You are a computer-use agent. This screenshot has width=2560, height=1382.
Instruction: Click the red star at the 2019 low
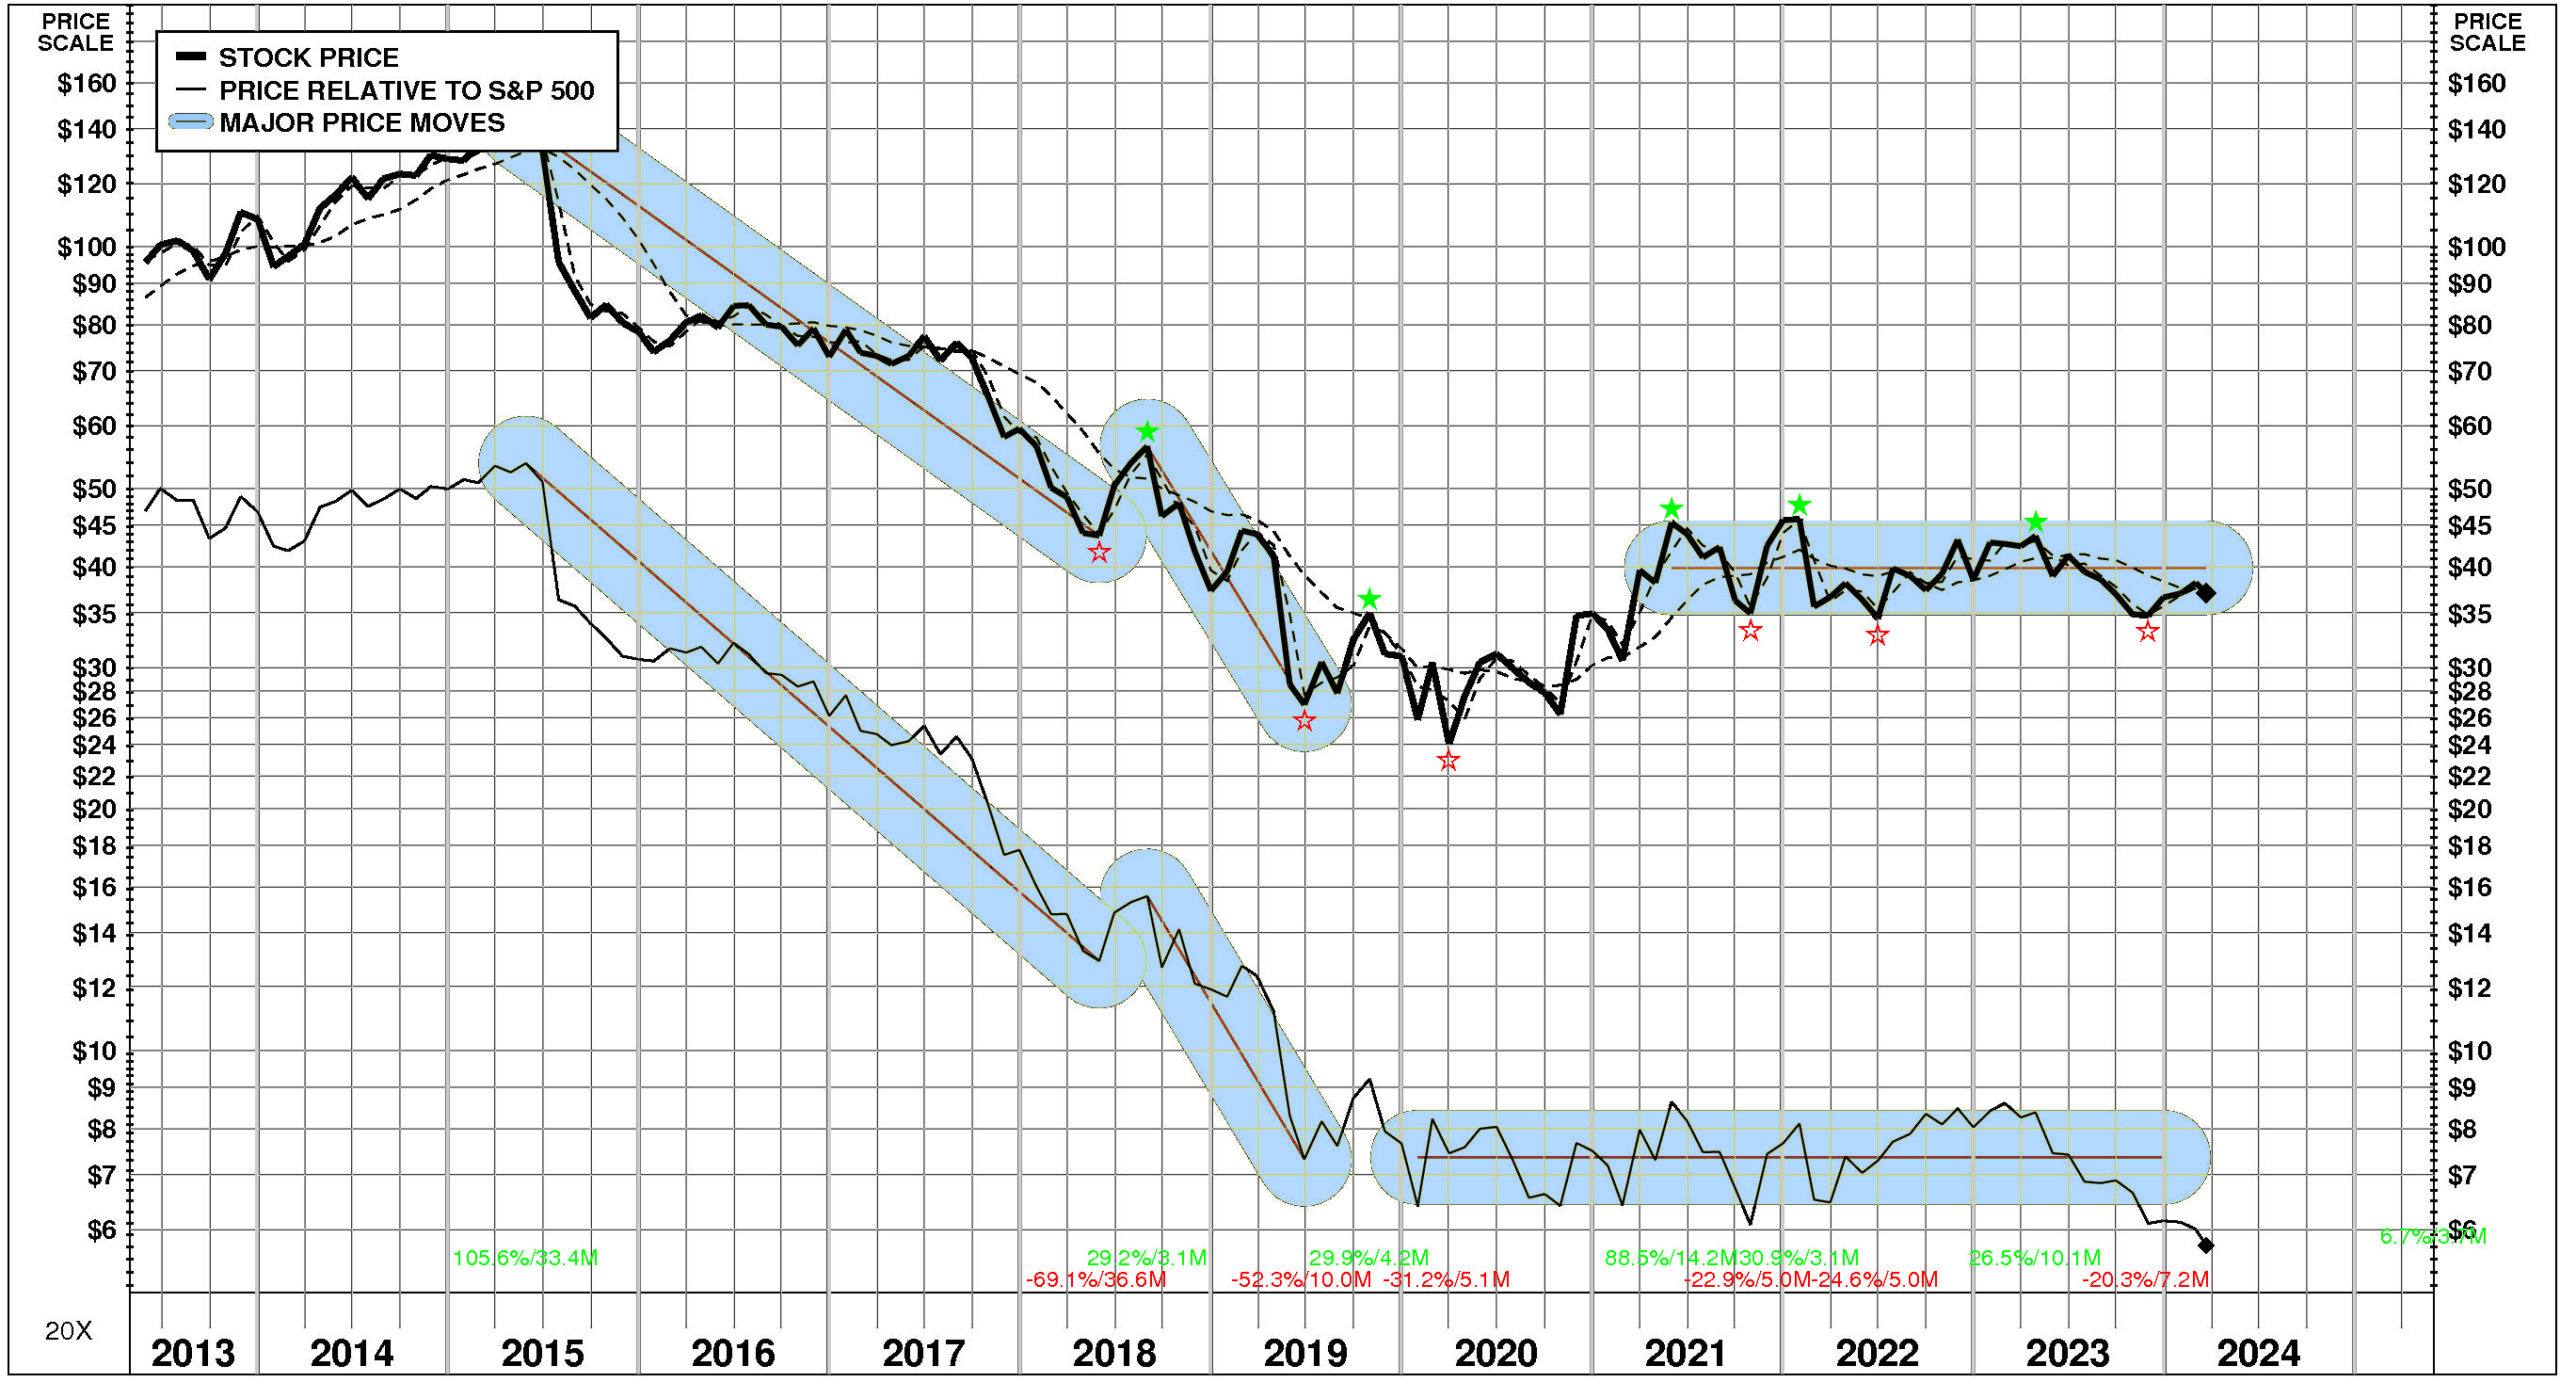click(1304, 721)
